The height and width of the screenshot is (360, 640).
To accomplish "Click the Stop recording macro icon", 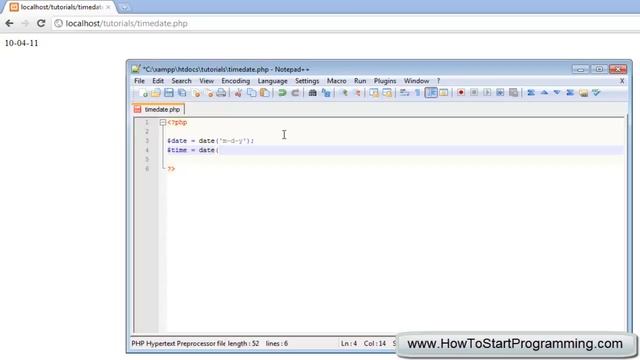I will click(474, 93).
